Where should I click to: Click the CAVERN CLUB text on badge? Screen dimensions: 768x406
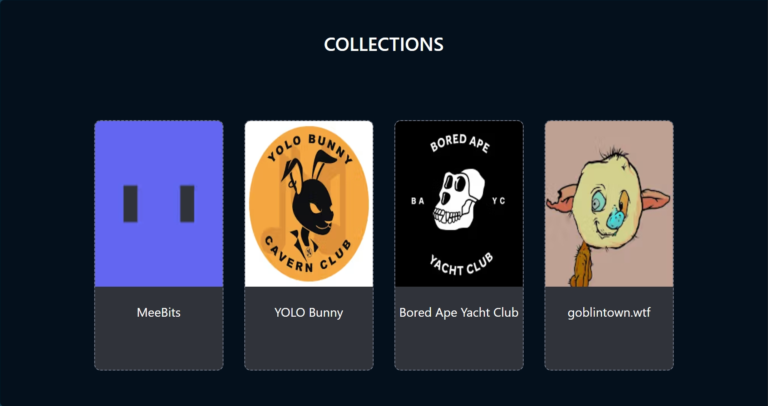(309, 255)
